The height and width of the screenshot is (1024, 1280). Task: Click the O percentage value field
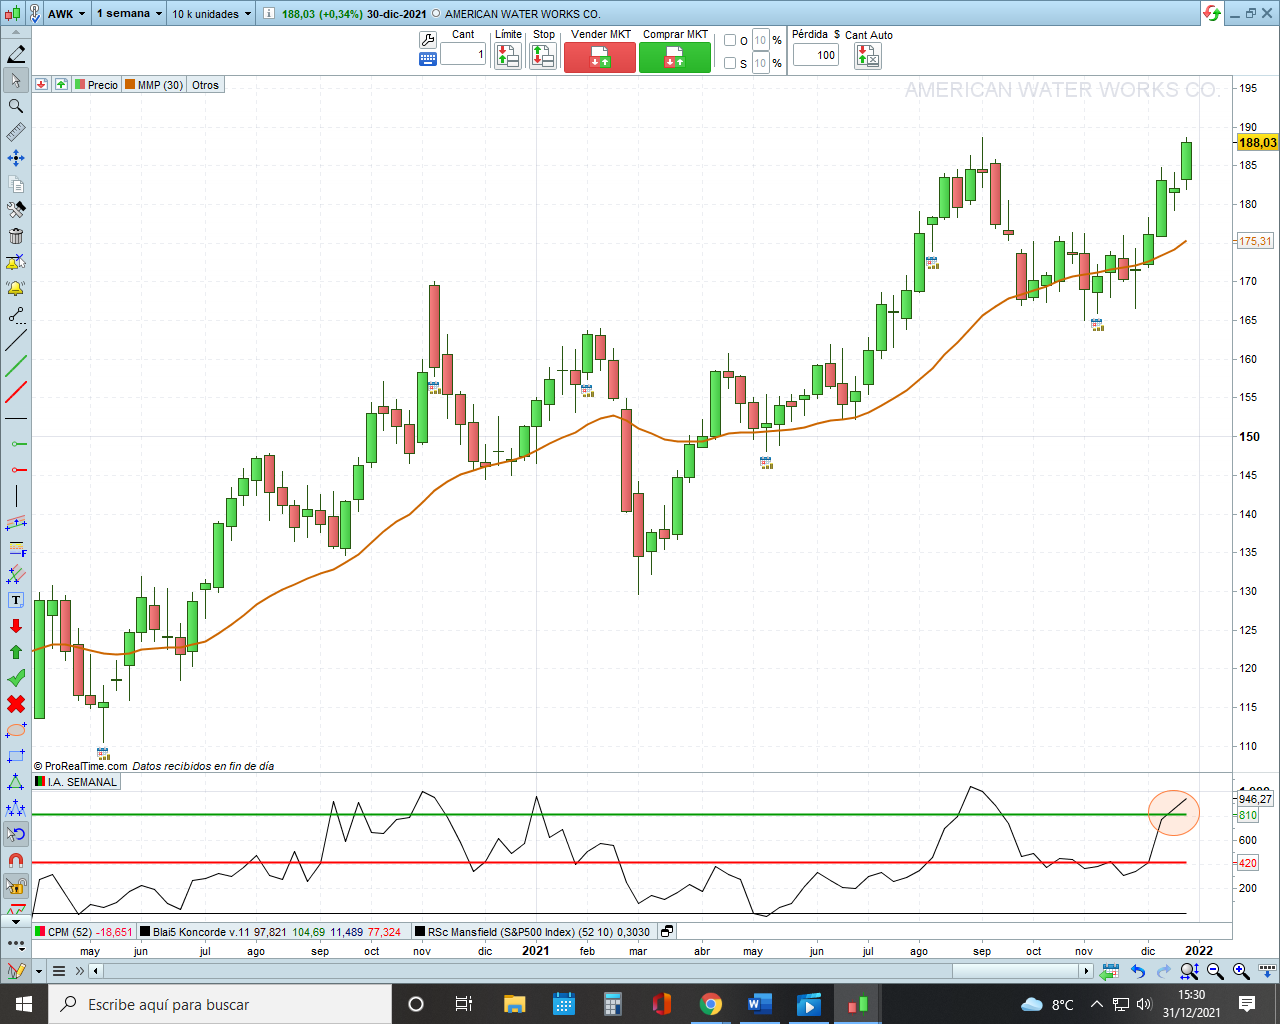point(761,41)
